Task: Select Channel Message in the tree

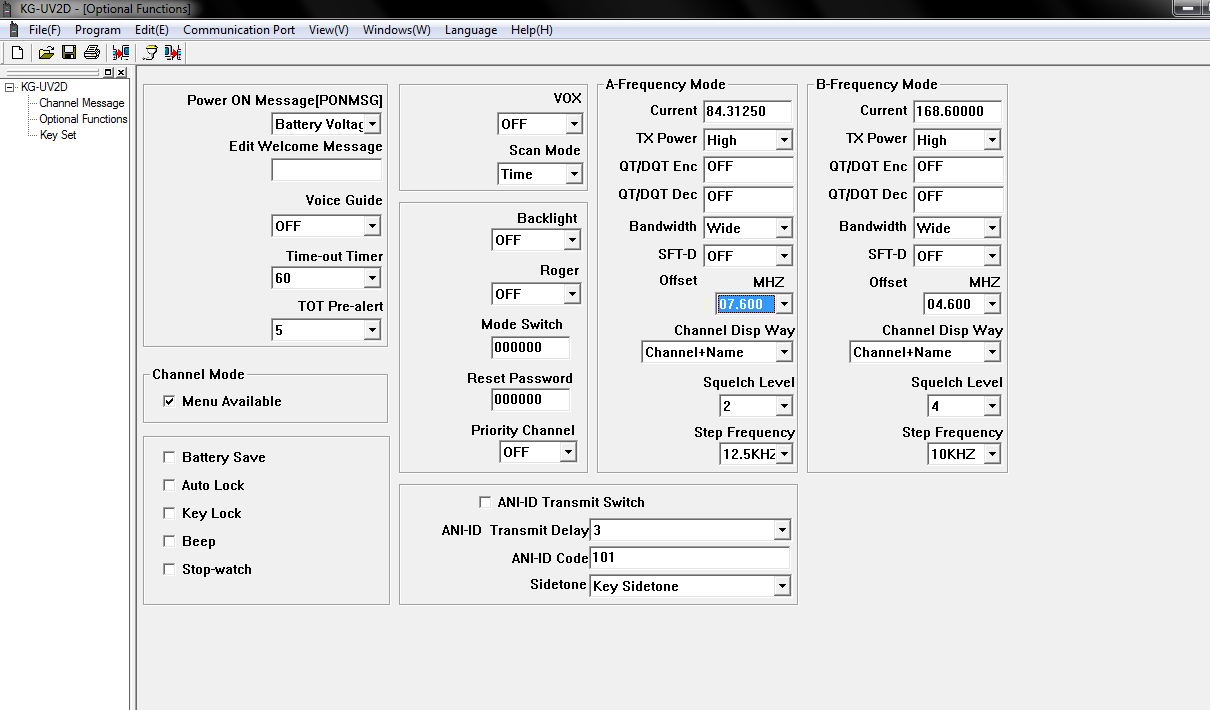Action: [x=82, y=103]
